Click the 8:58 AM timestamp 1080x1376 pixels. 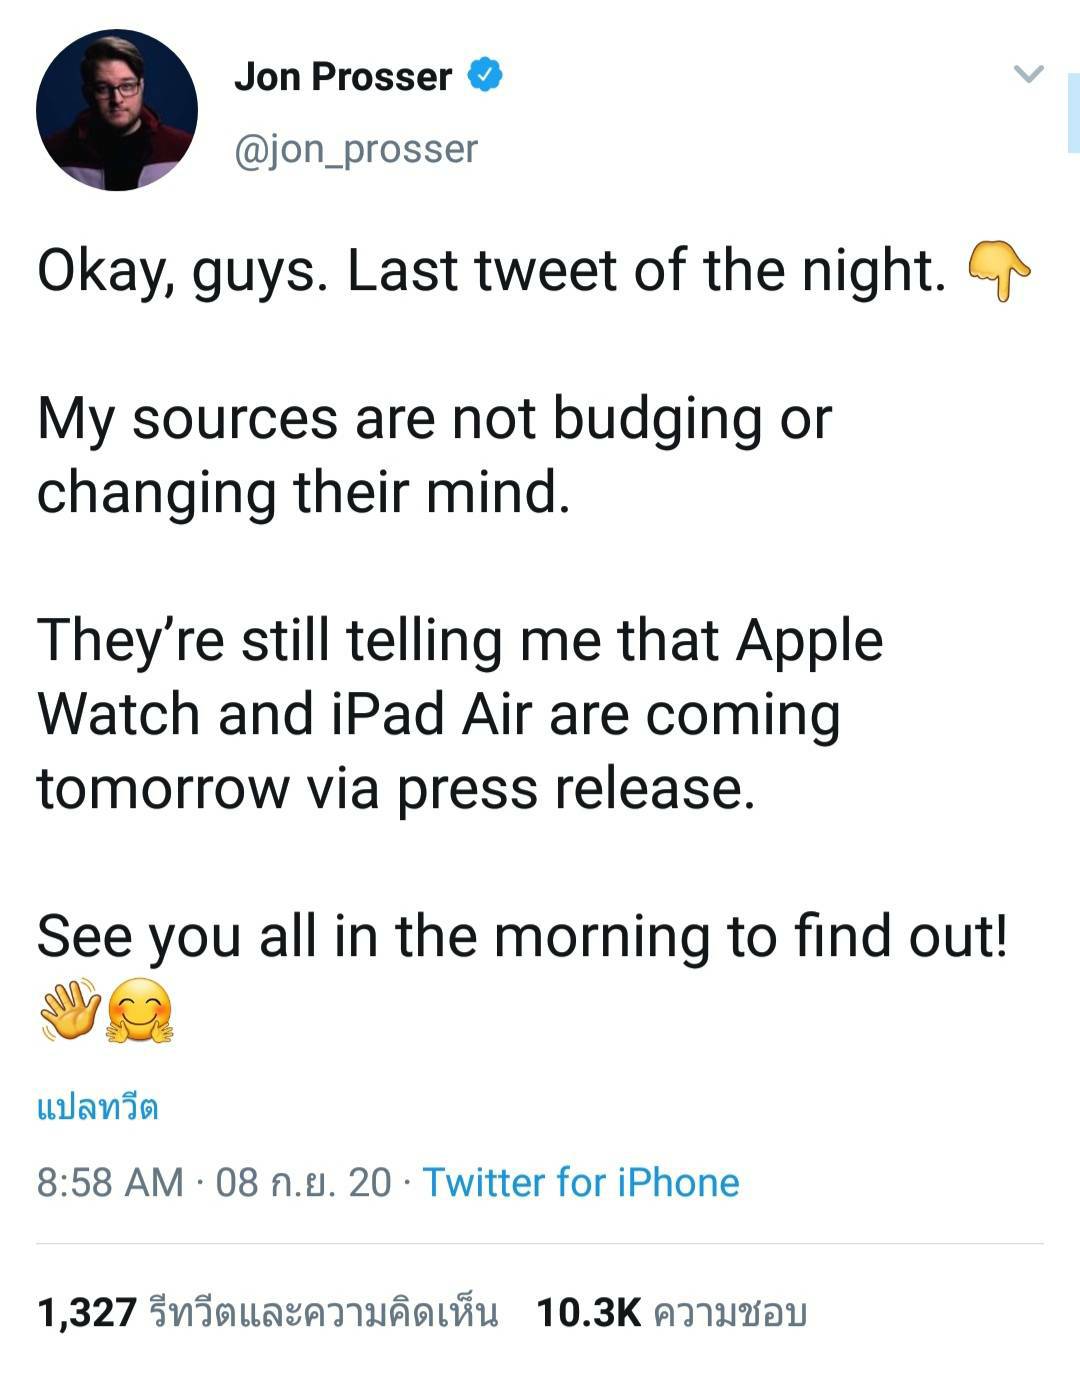click(x=110, y=1183)
